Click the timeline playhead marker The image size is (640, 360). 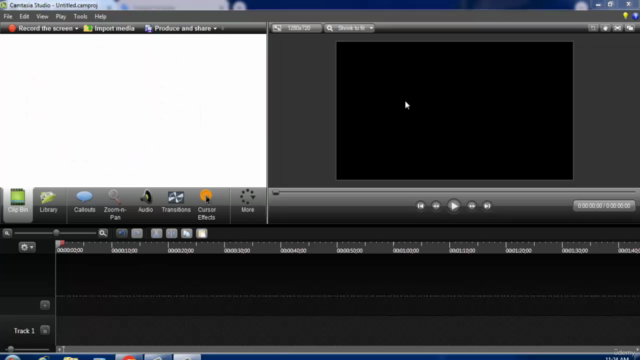[60, 243]
